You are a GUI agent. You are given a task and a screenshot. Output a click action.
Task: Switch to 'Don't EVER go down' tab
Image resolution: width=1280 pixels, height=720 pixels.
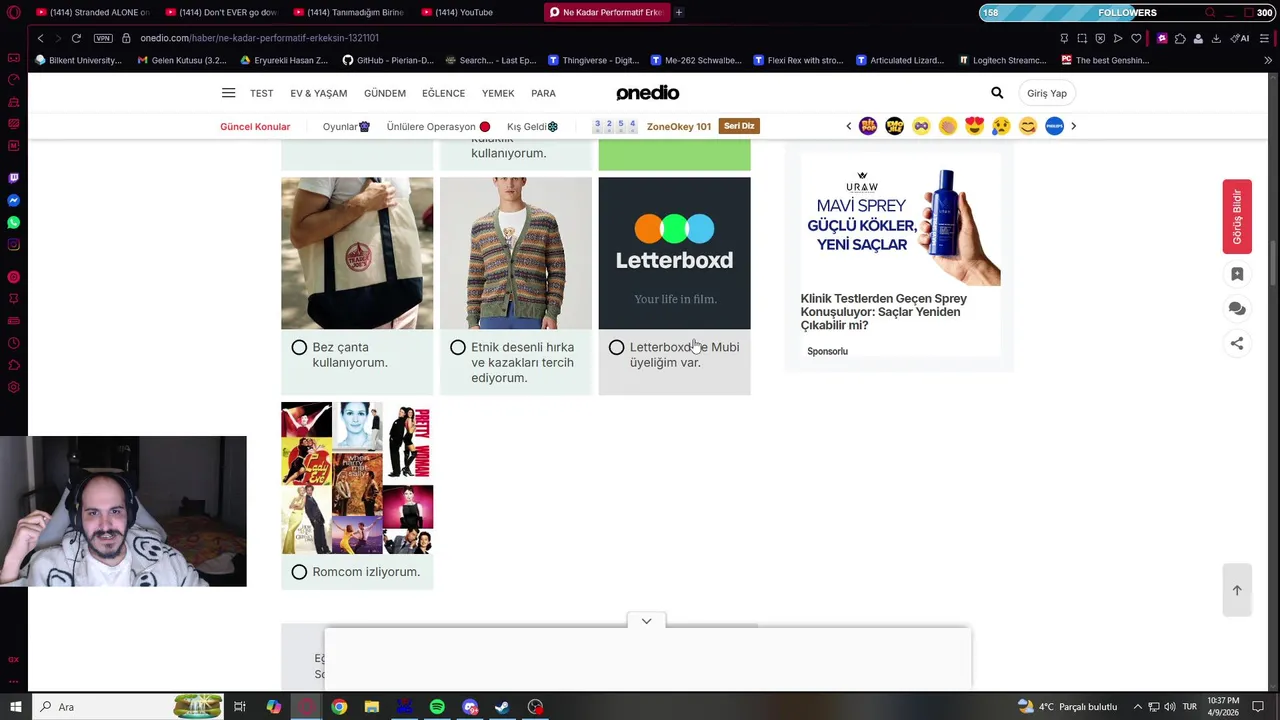[221, 12]
